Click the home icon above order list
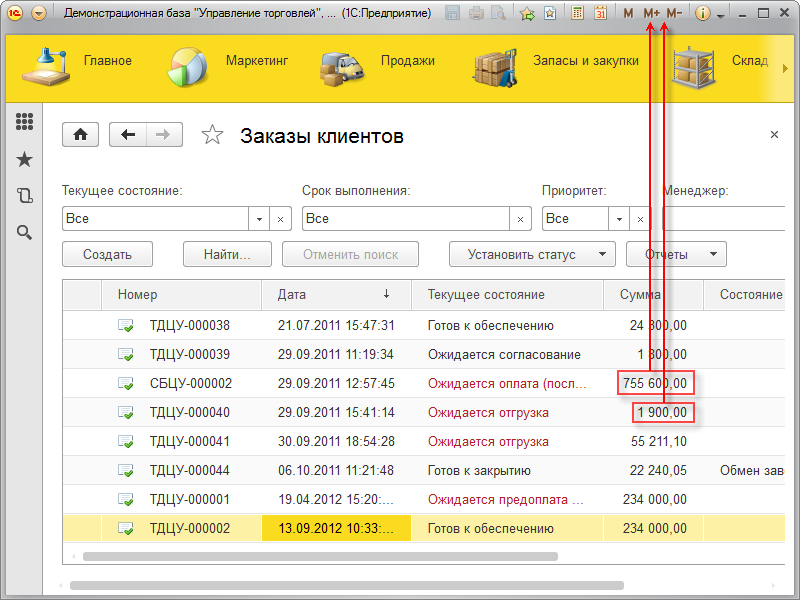Image resolution: width=800 pixels, height=600 pixels. pyautogui.click(x=80, y=134)
